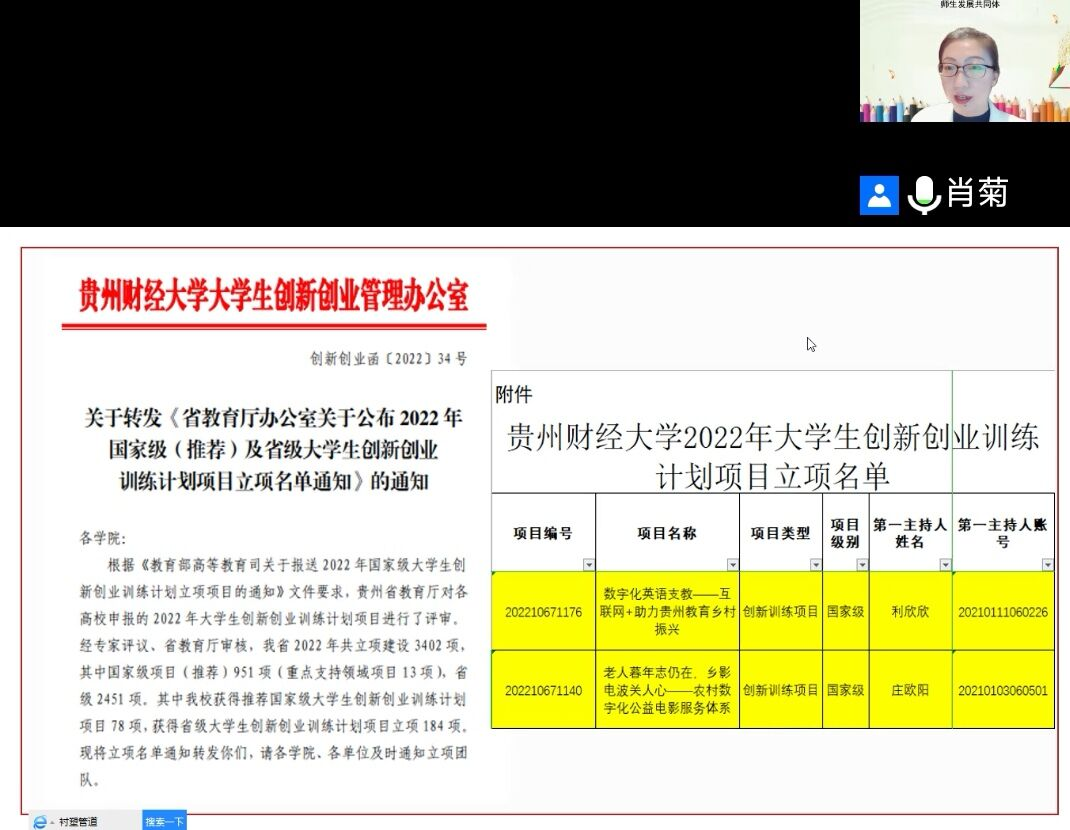
Task: Click the Internet Explorer icon at bottom left
Action: (40, 822)
